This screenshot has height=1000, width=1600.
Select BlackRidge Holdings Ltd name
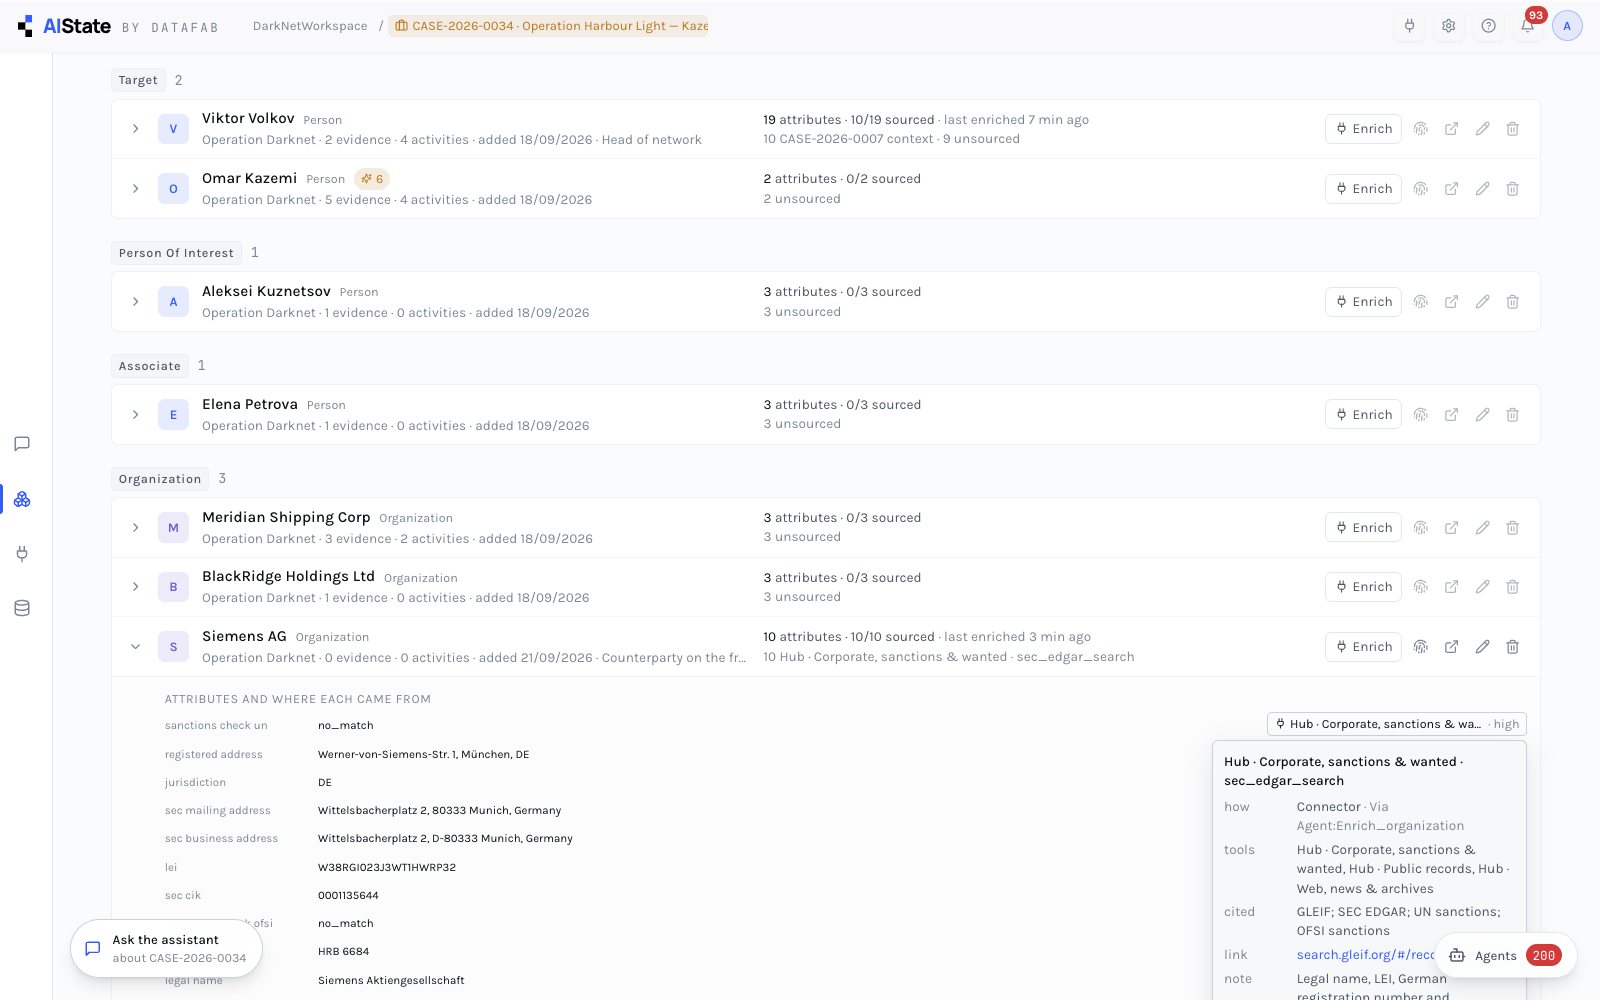(288, 577)
